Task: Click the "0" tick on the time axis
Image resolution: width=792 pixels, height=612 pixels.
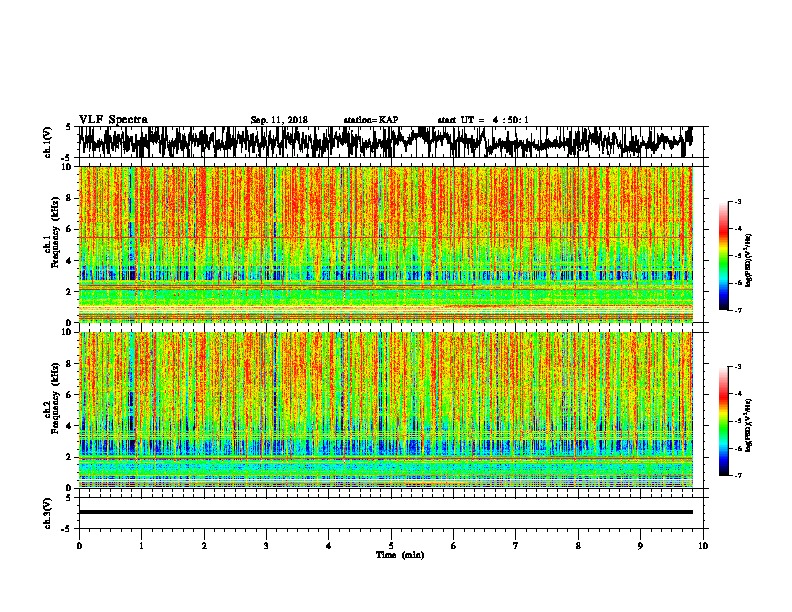Action: click(x=79, y=546)
